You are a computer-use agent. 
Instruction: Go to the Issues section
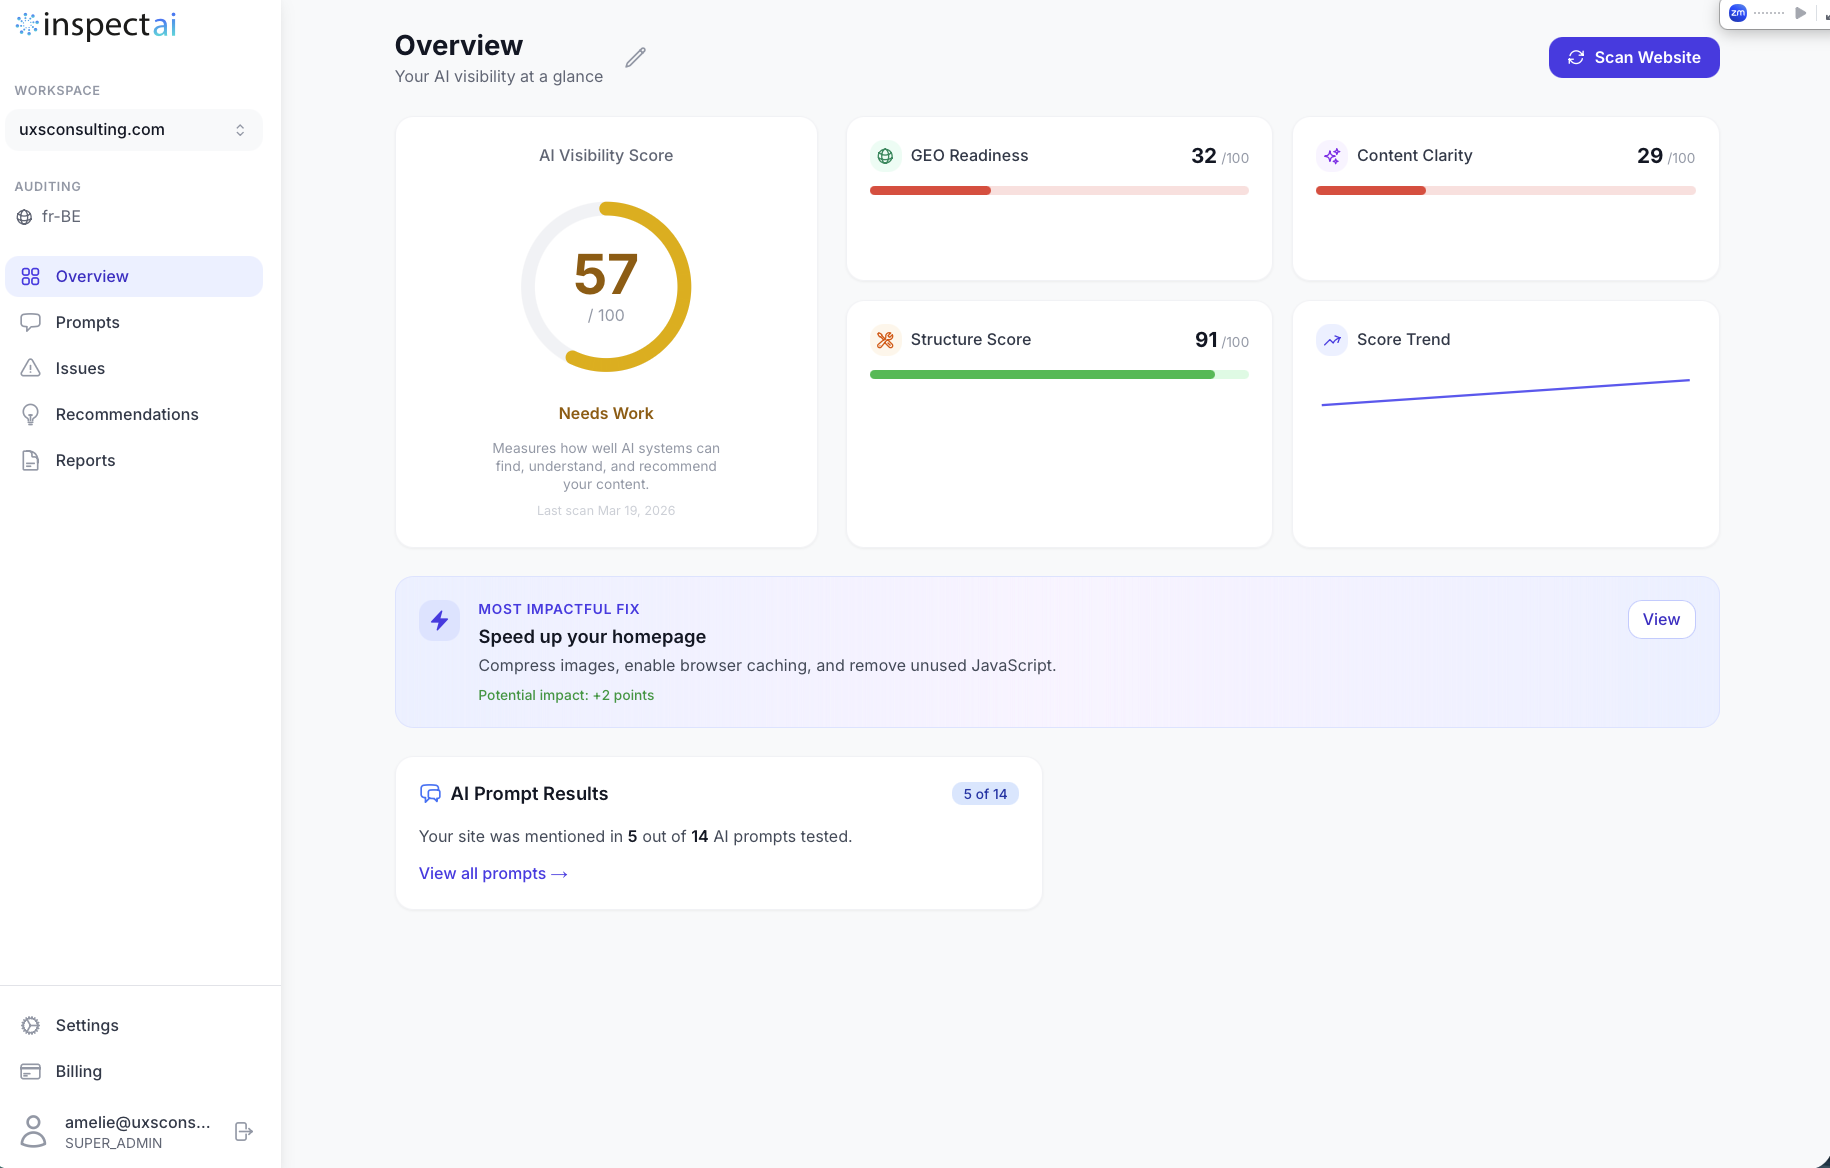point(134,369)
